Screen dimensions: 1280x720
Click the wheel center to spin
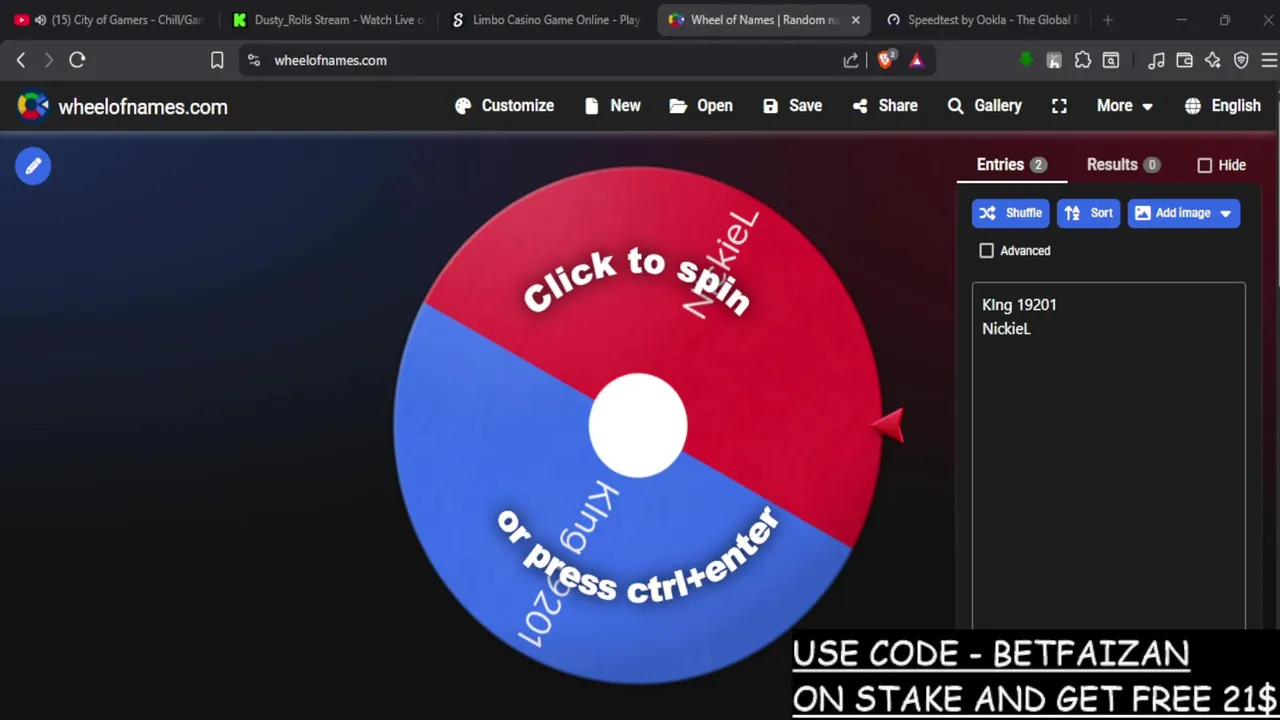[638, 425]
